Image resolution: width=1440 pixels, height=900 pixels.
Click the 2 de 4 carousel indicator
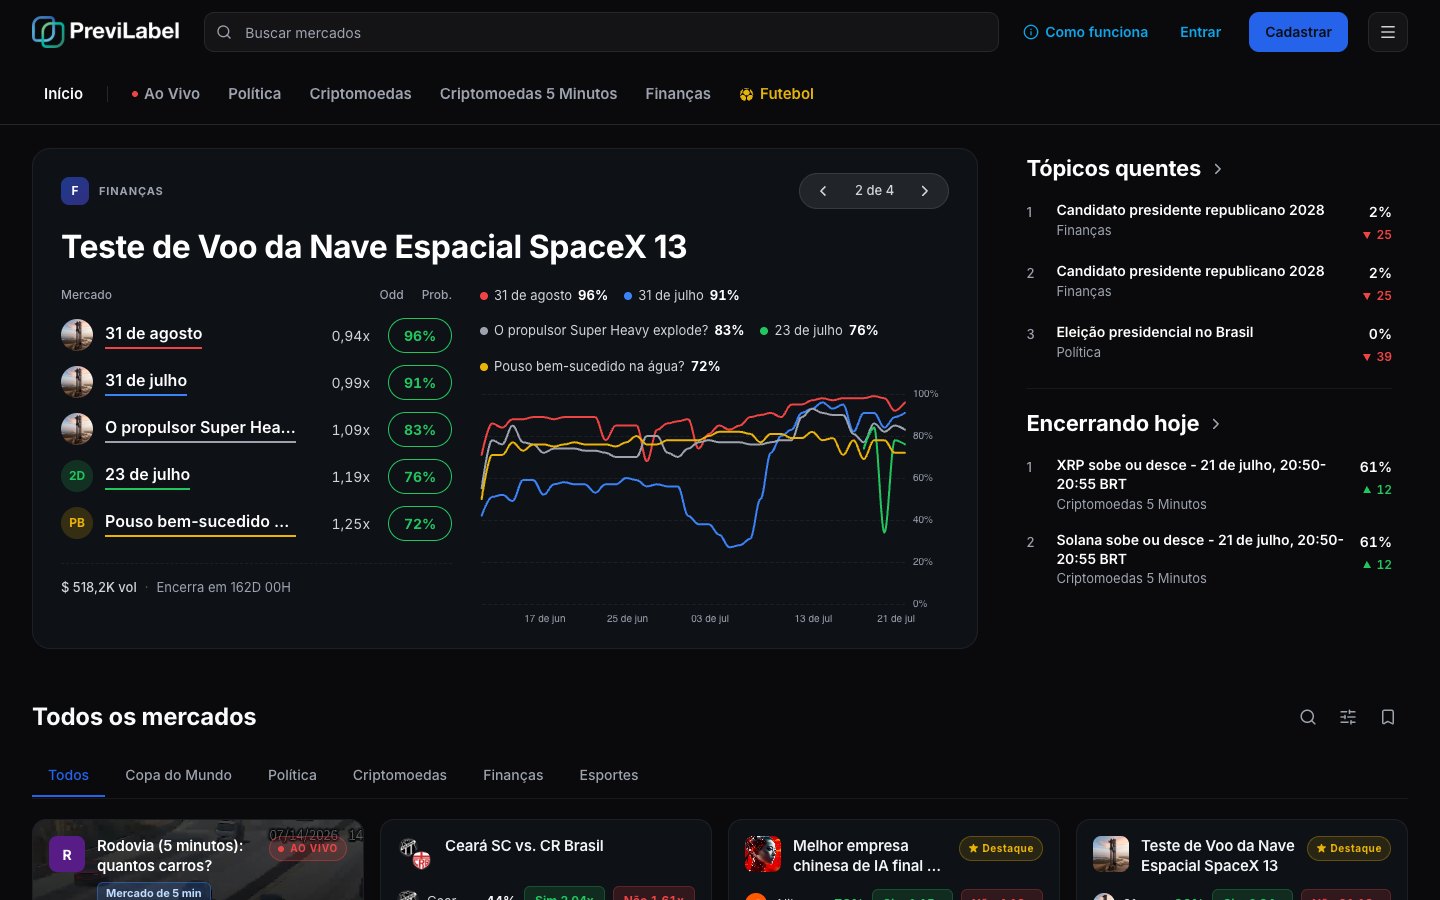pyautogui.click(x=874, y=190)
